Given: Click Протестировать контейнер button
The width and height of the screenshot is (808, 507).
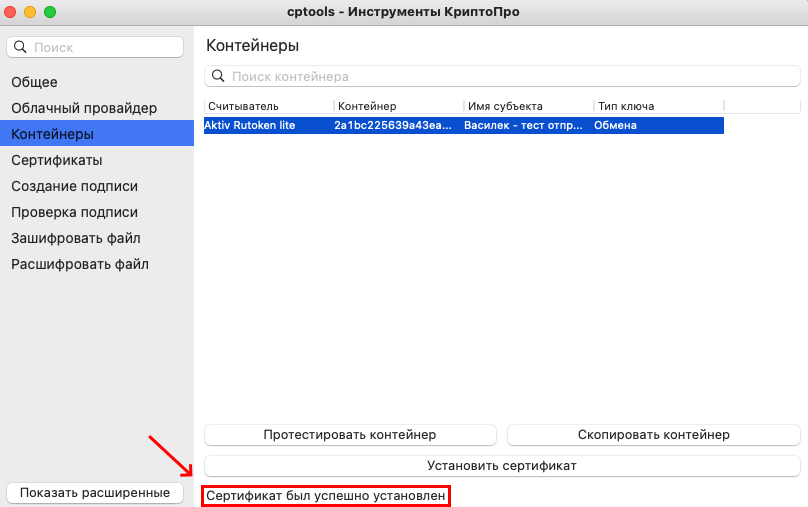Looking at the screenshot, I should coord(350,435).
